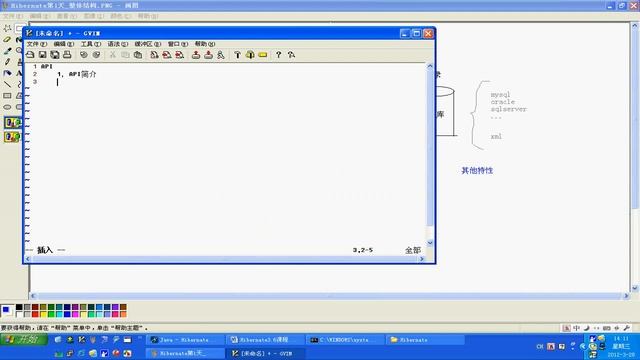Click the system tray clock
The height and width of the screenshot is (360, 640).
pos(621,347)
